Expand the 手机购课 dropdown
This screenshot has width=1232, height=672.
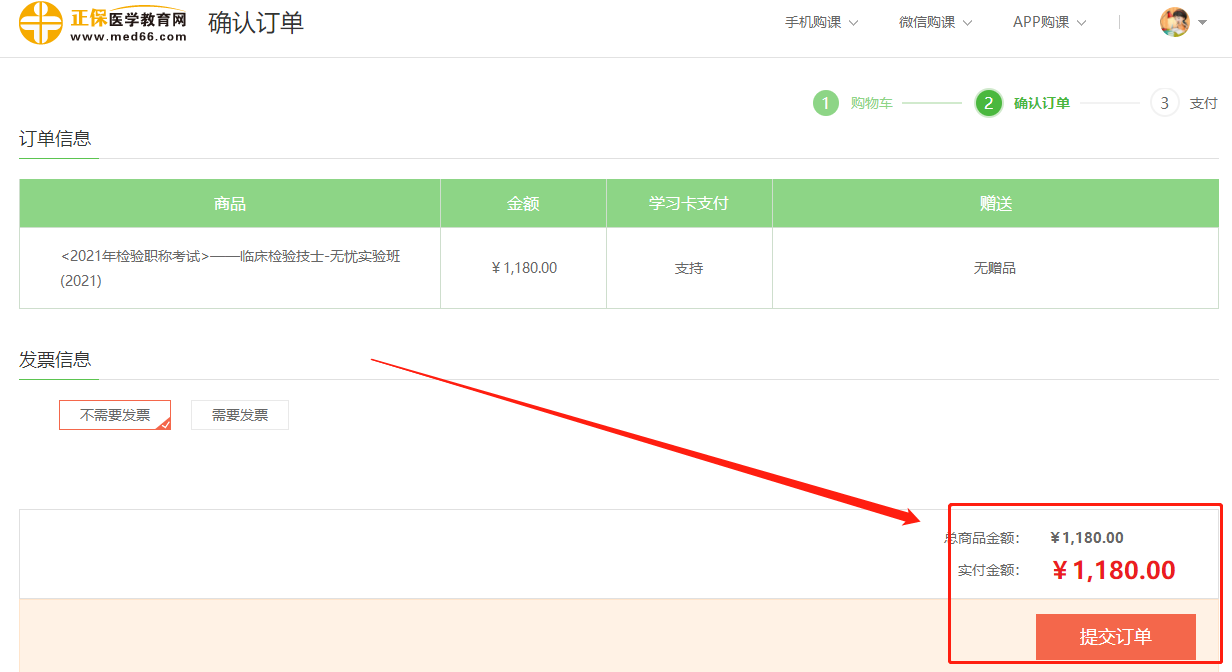coord(821,22)
